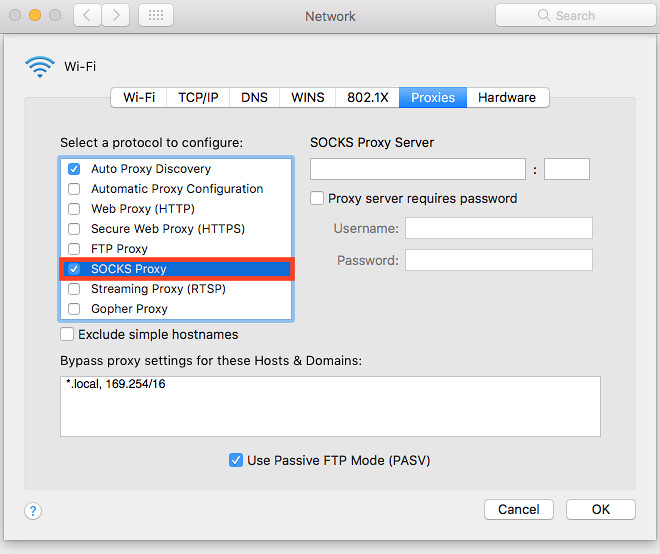This screenshot has height=554, width=660.
Task: Open the DNS tab
Action: point(254,98)
